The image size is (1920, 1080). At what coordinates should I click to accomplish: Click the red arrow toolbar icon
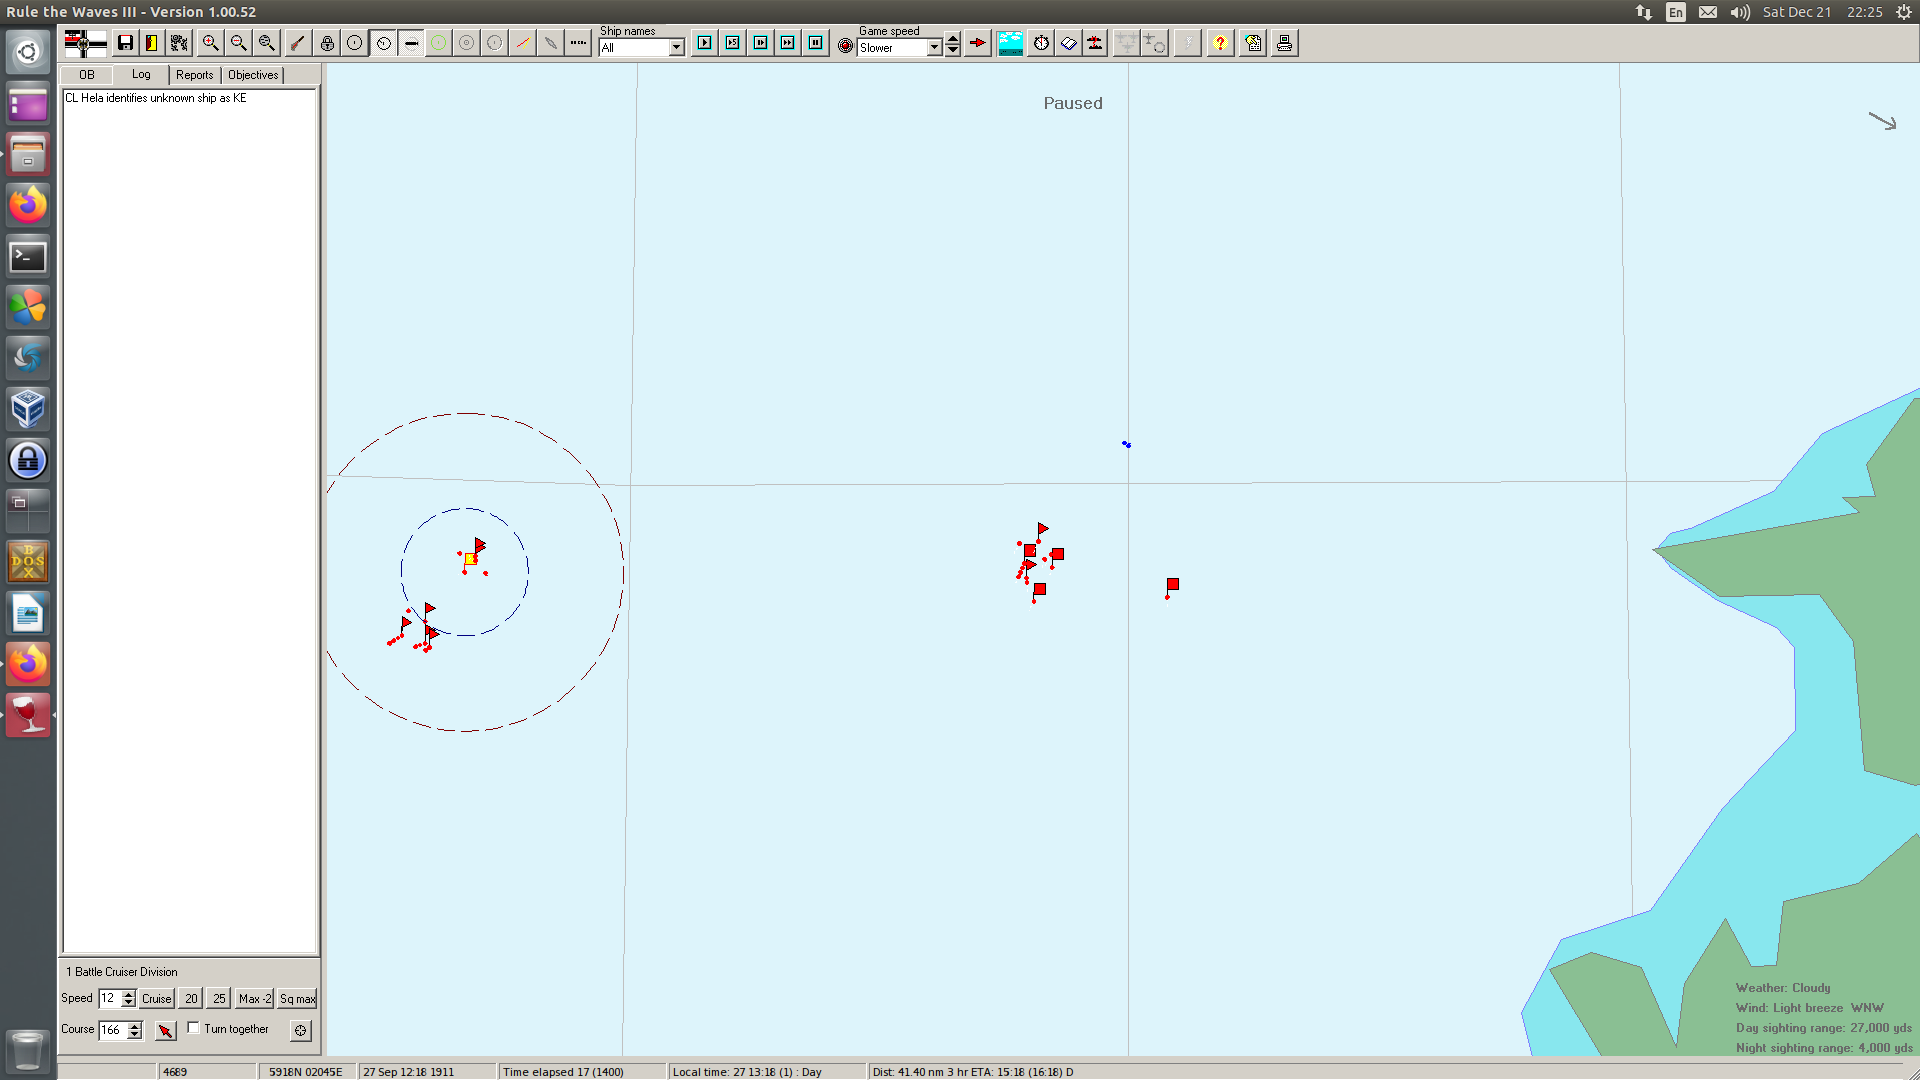pos(978,43)
